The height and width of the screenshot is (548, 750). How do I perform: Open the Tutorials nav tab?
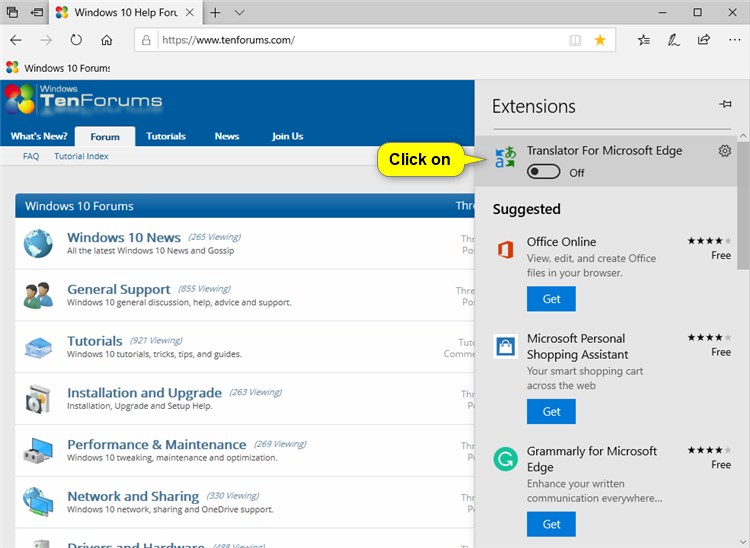(x=166, y=136)
